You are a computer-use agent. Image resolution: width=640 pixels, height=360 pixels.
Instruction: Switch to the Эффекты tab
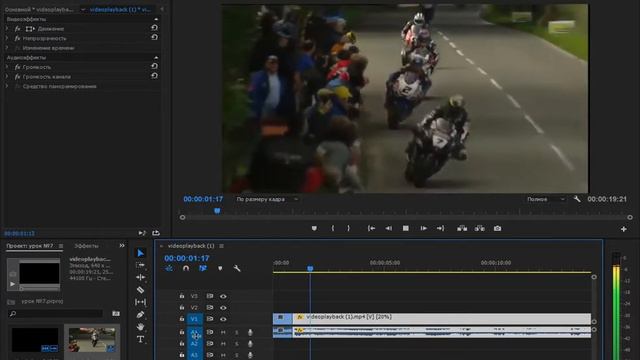pyautogui.click(x=86, y=246)
